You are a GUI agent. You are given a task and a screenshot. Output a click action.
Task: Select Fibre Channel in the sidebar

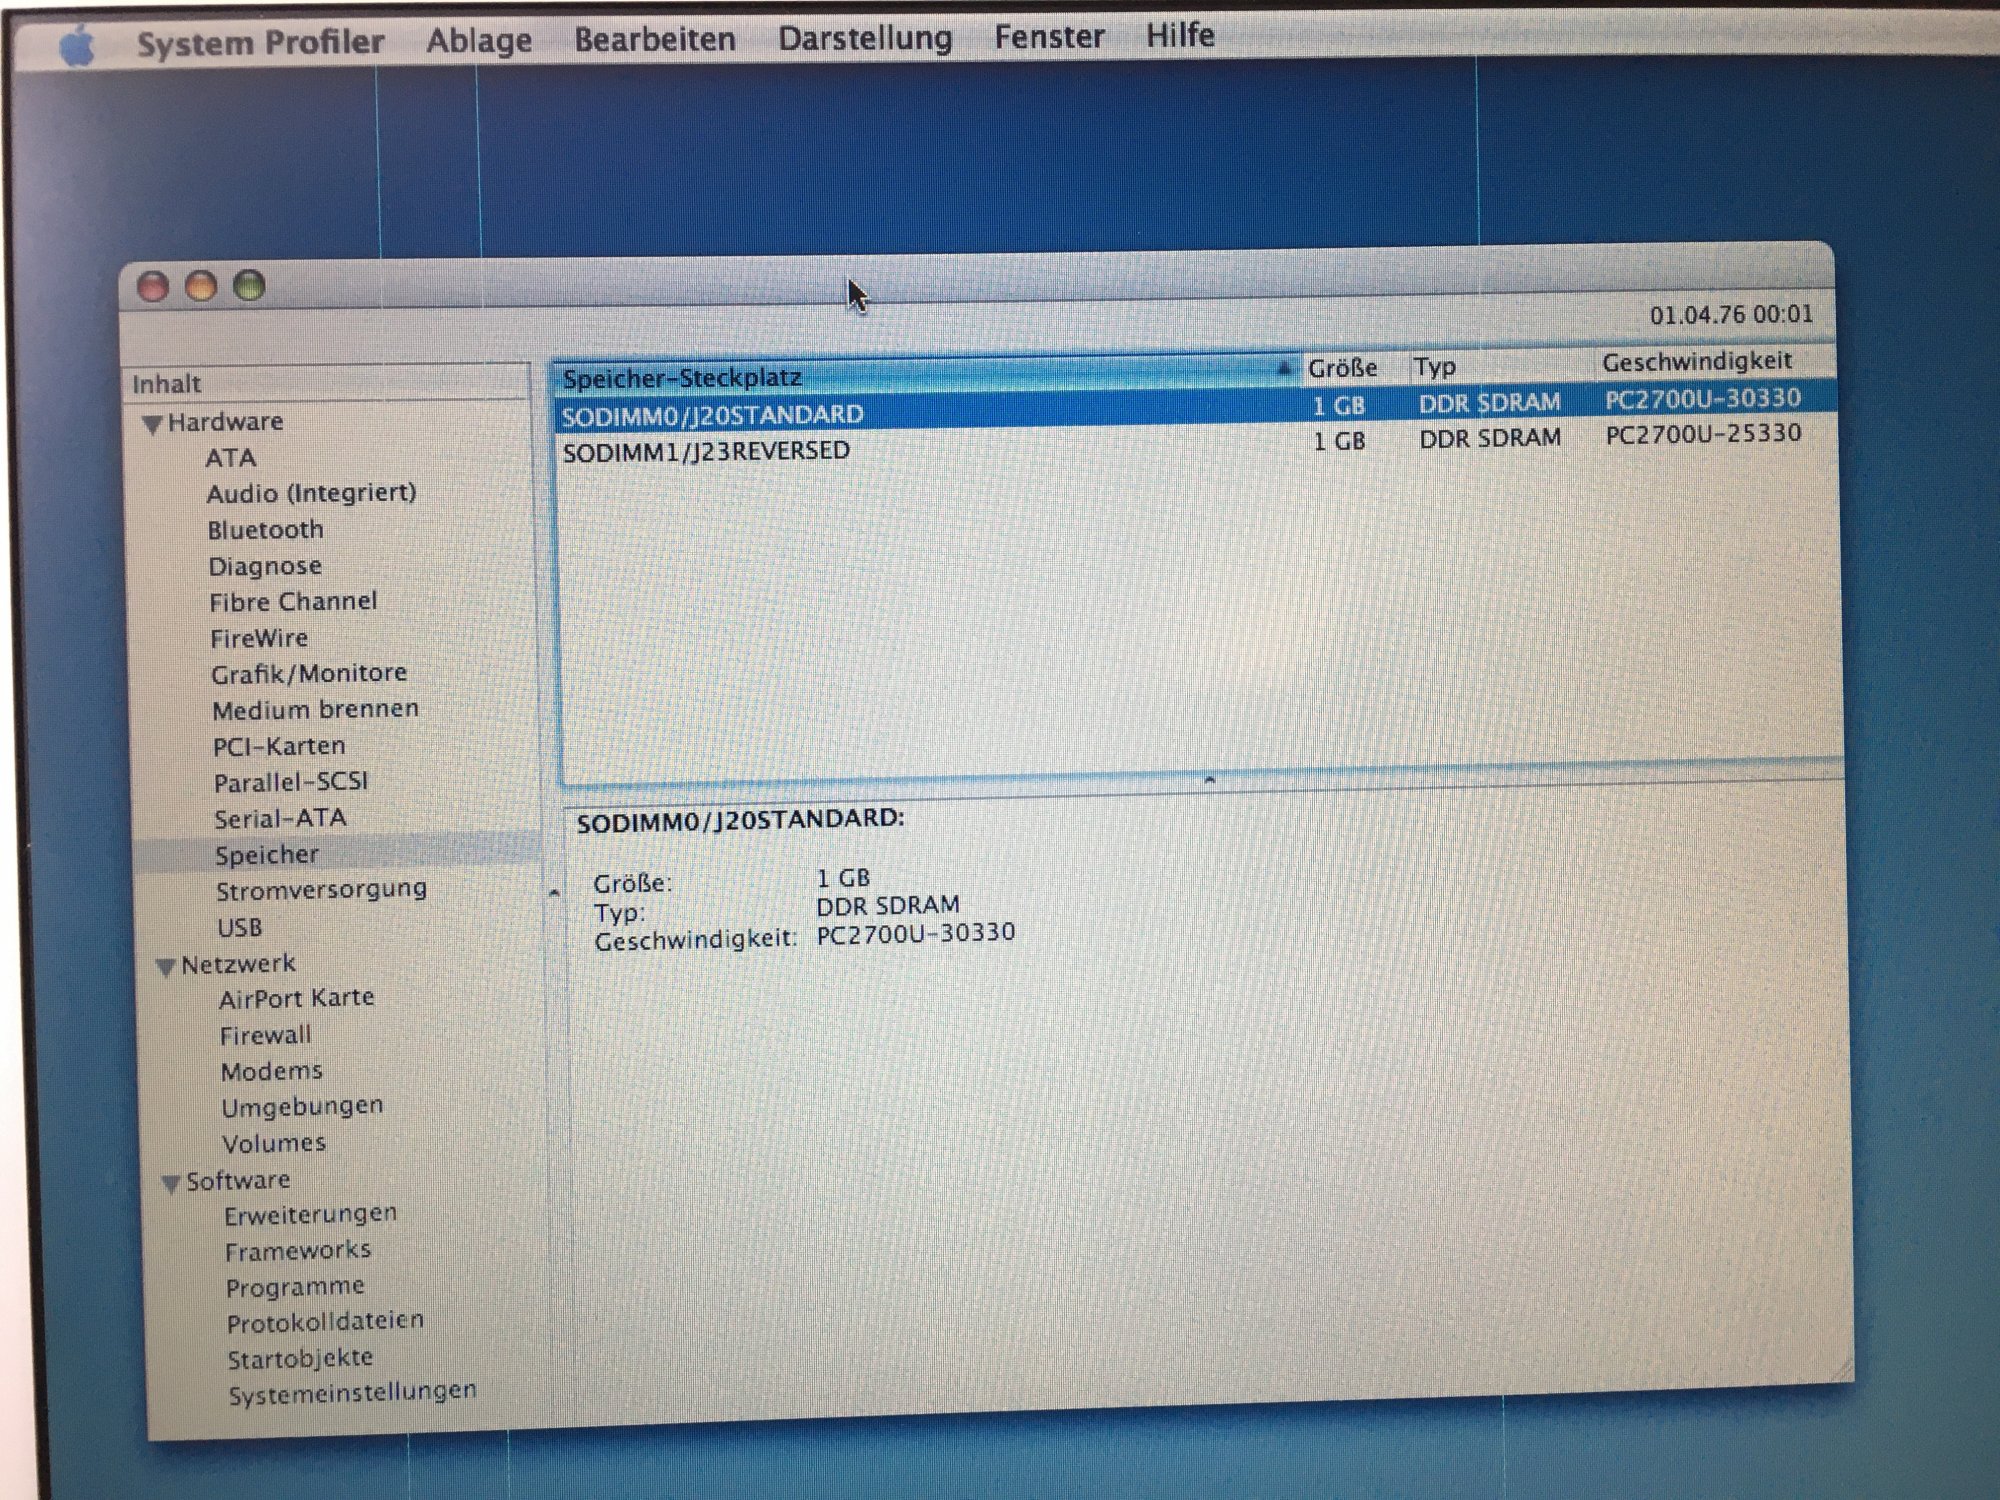click(293, 602)
